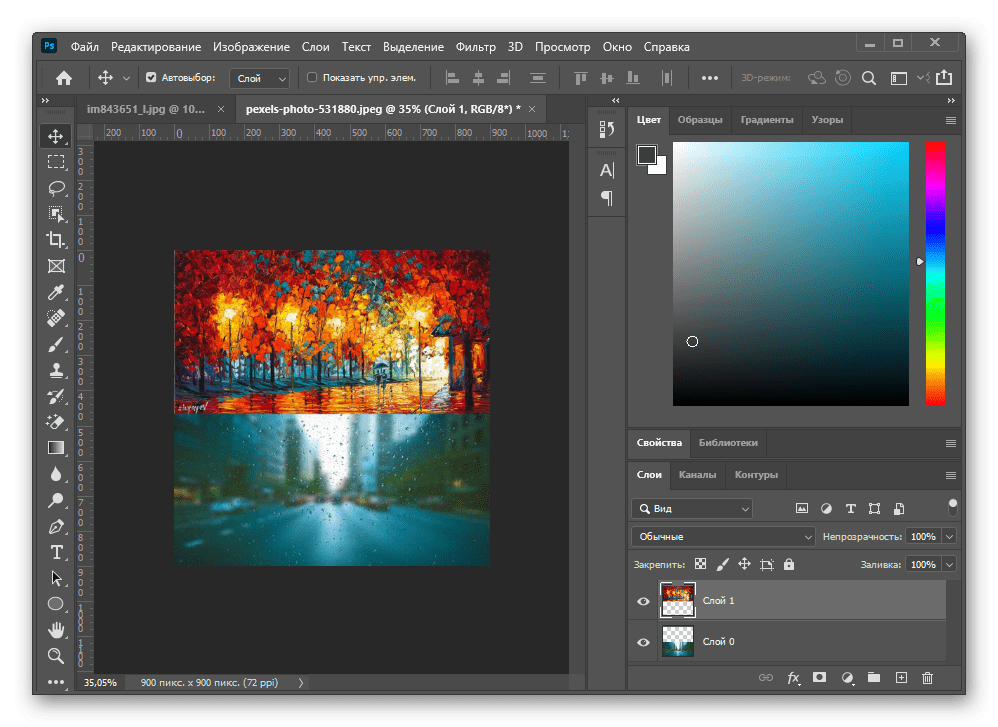The width and height of the screenshot is (998, 727).
Task: Select the Healing Brush tool
Action: click(56, 318)
